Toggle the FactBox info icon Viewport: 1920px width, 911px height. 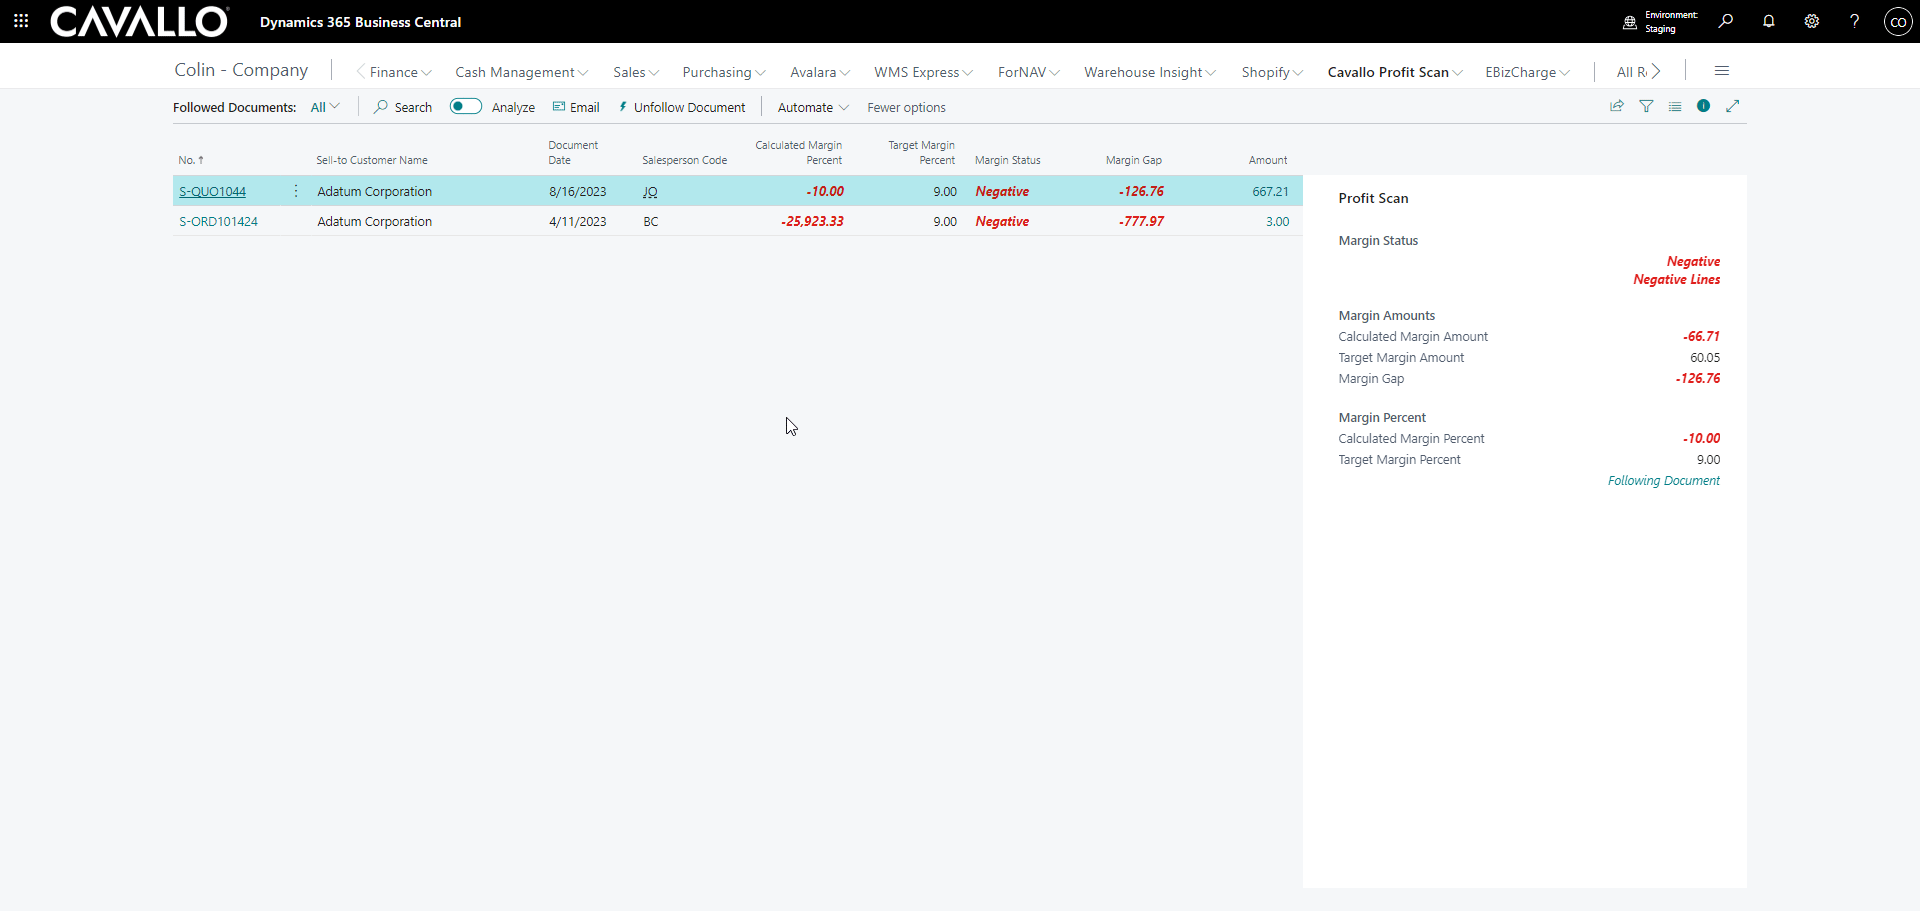(1704, 106)
